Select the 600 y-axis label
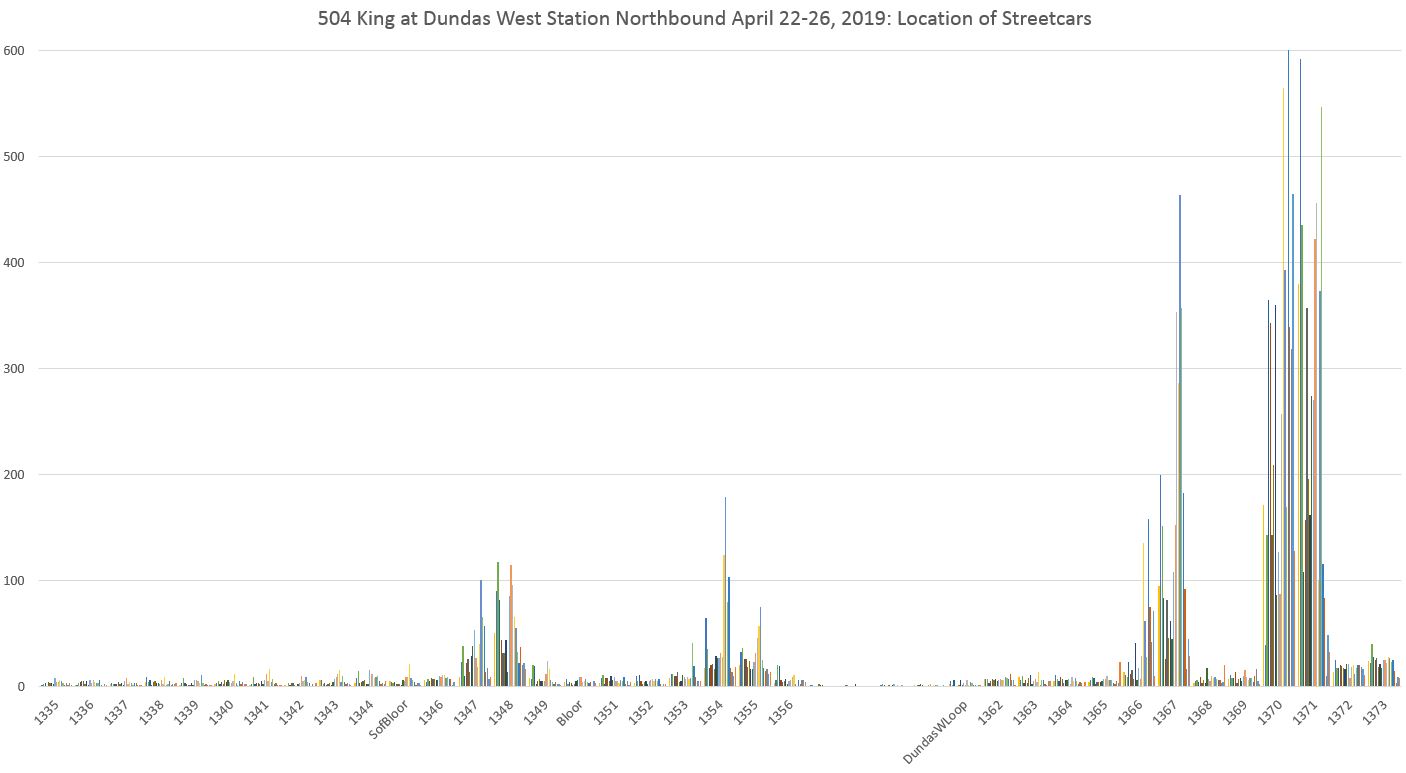 pos(14,51)
